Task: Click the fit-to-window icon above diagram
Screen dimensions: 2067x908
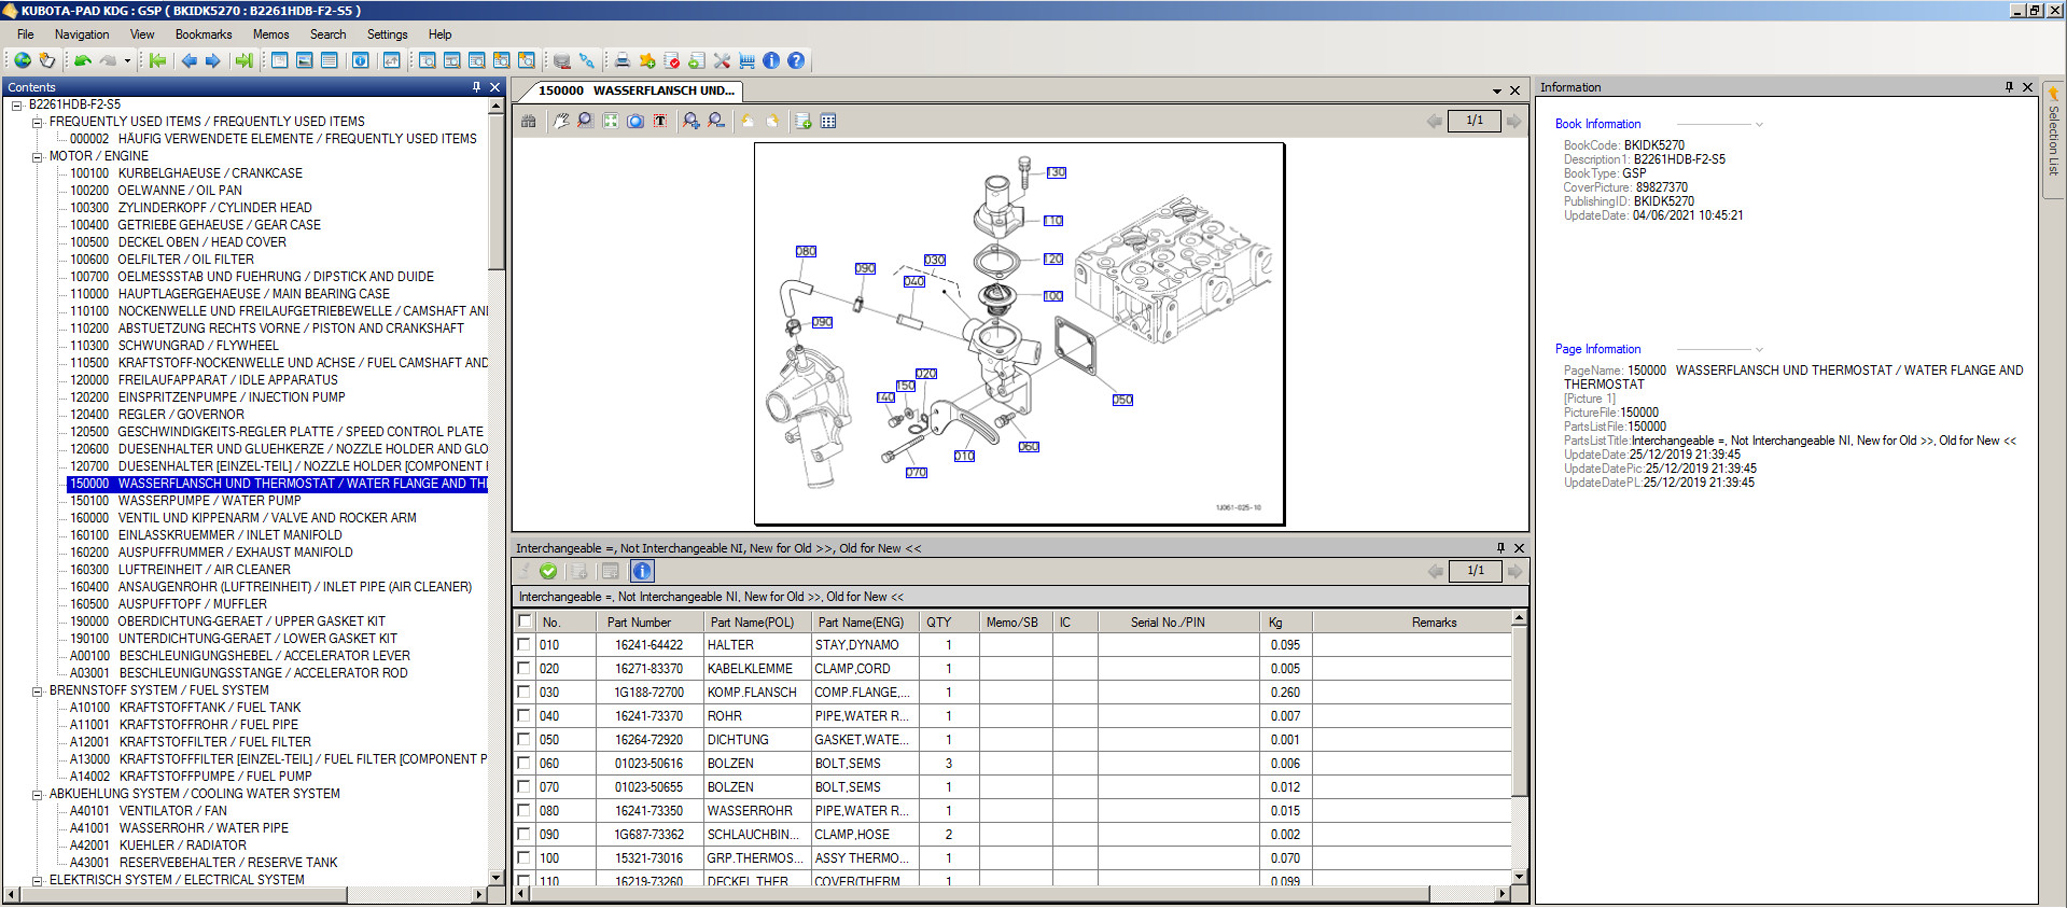Action: point(610,121)
